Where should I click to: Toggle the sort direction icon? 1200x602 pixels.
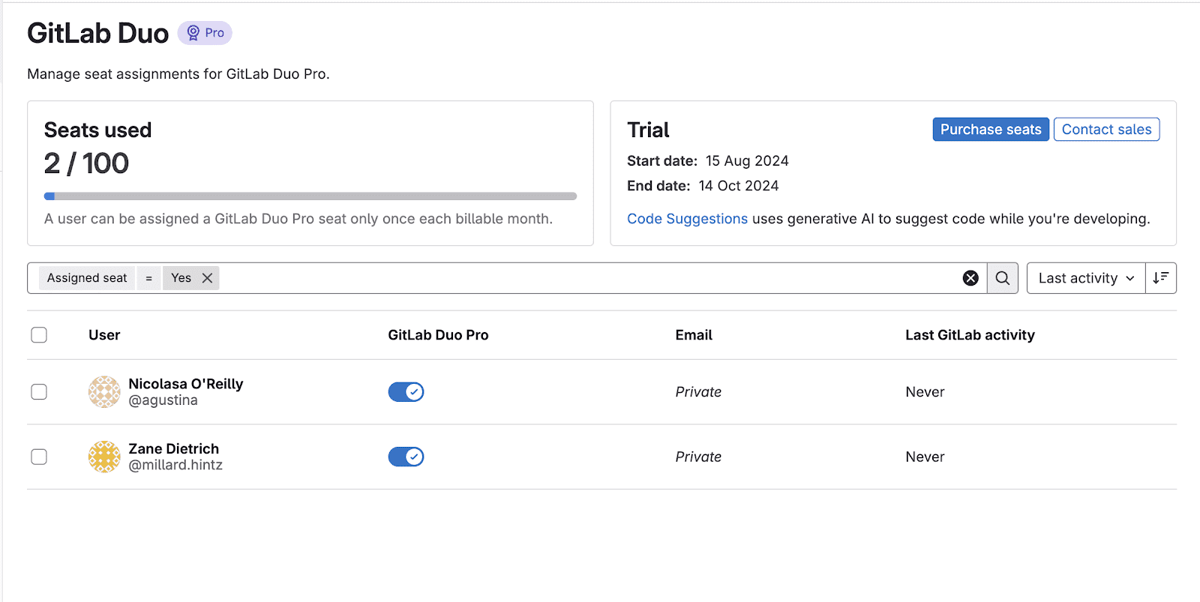point(1160,278)
